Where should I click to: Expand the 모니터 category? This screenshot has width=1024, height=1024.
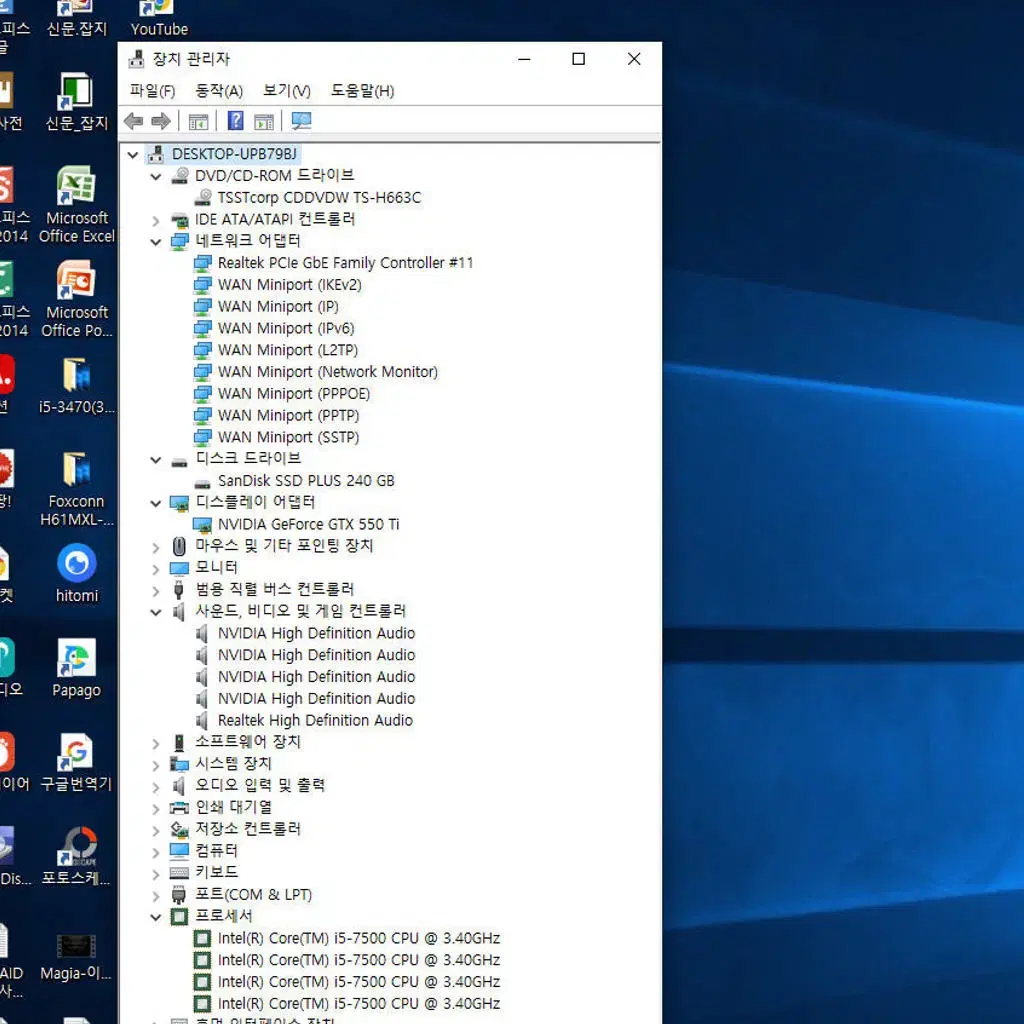[155, 569]
